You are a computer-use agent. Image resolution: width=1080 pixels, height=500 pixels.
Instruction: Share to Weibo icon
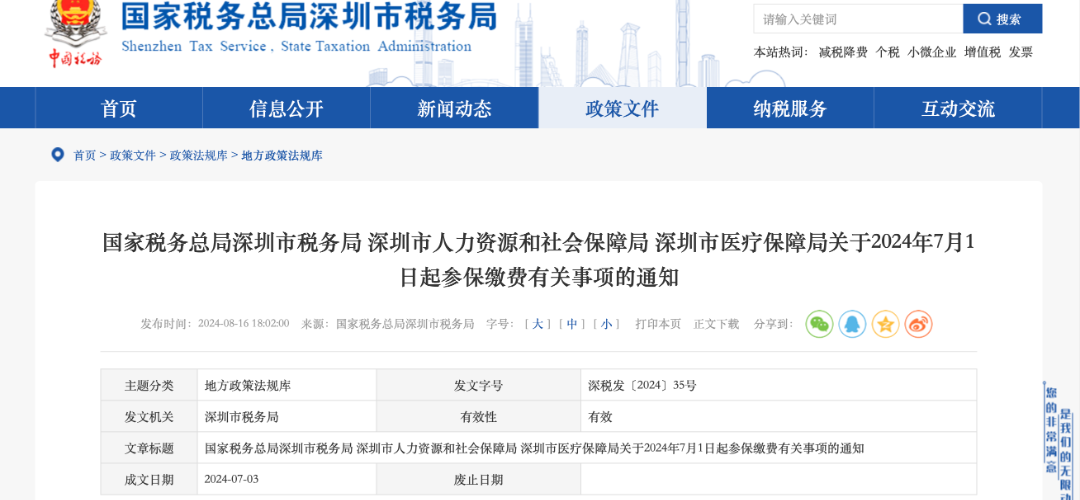tap(918, 324)
